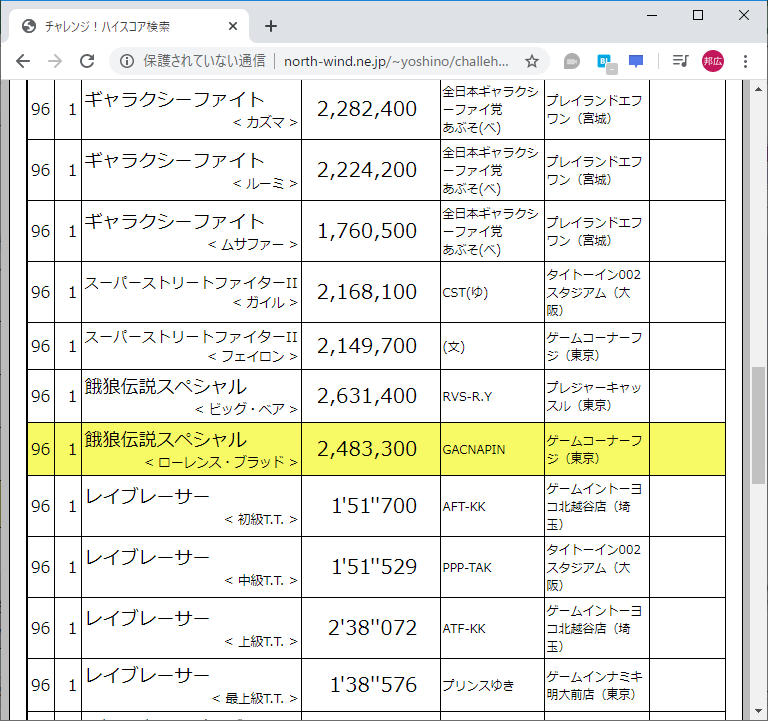Click the ＜ ローレンス・ブラッド ＞ label
This screenshot has width=768, height=721.
(x=221, y=462)
